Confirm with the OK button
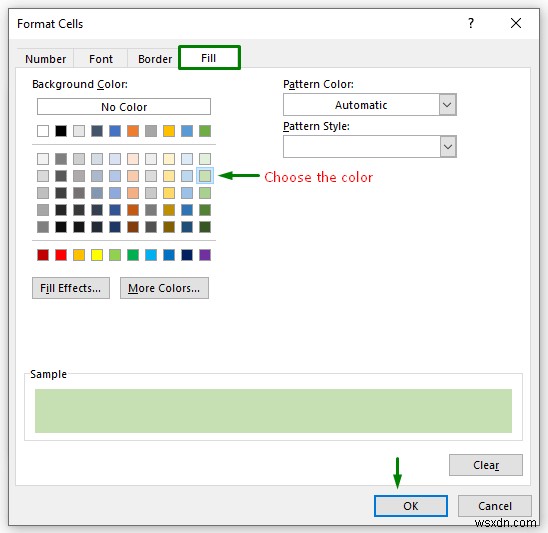This screenshot has height=533, width=548. pyautogui.click(x=411, y=506)
